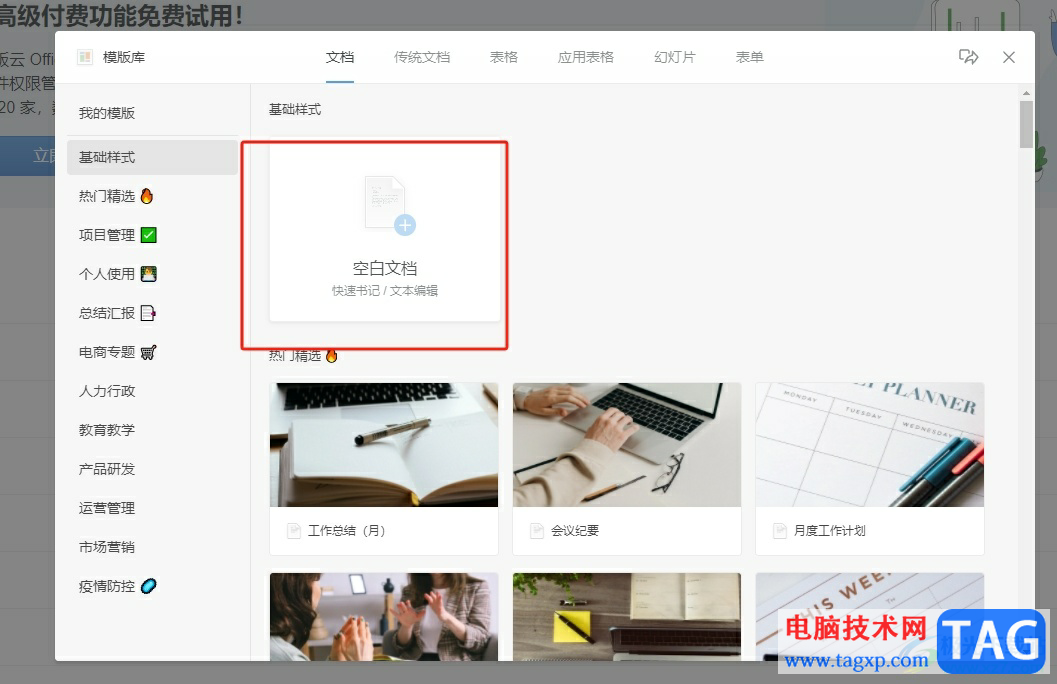The height and width of the screenshot is (684, 1057).
Task: Click the 月度工作计划 template title
Action: point(829,531)
